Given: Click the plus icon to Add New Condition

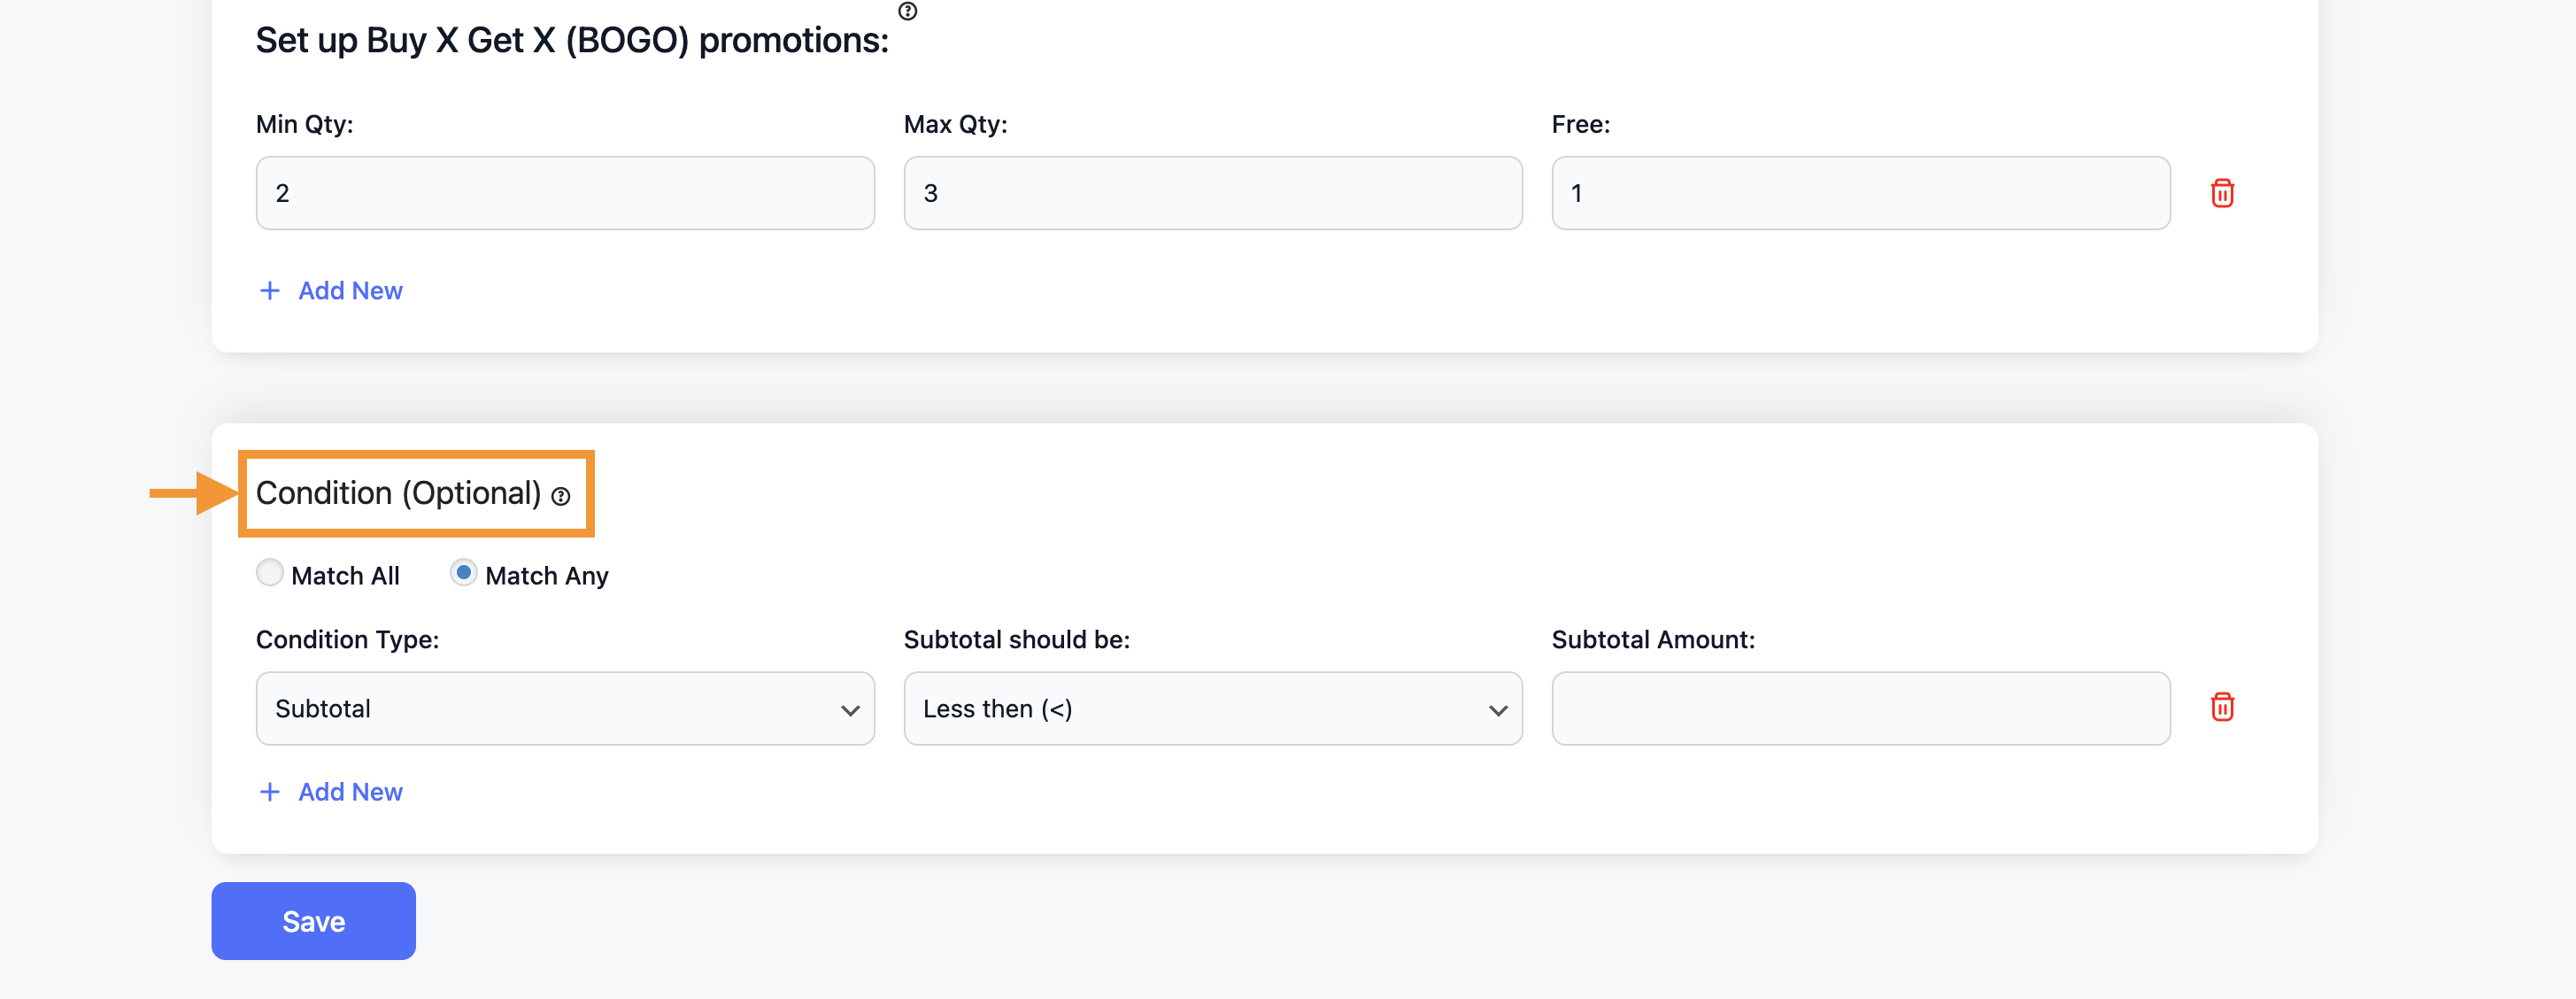Looking at the screenshot, I should pyautogui.click(x=268, y=792).
